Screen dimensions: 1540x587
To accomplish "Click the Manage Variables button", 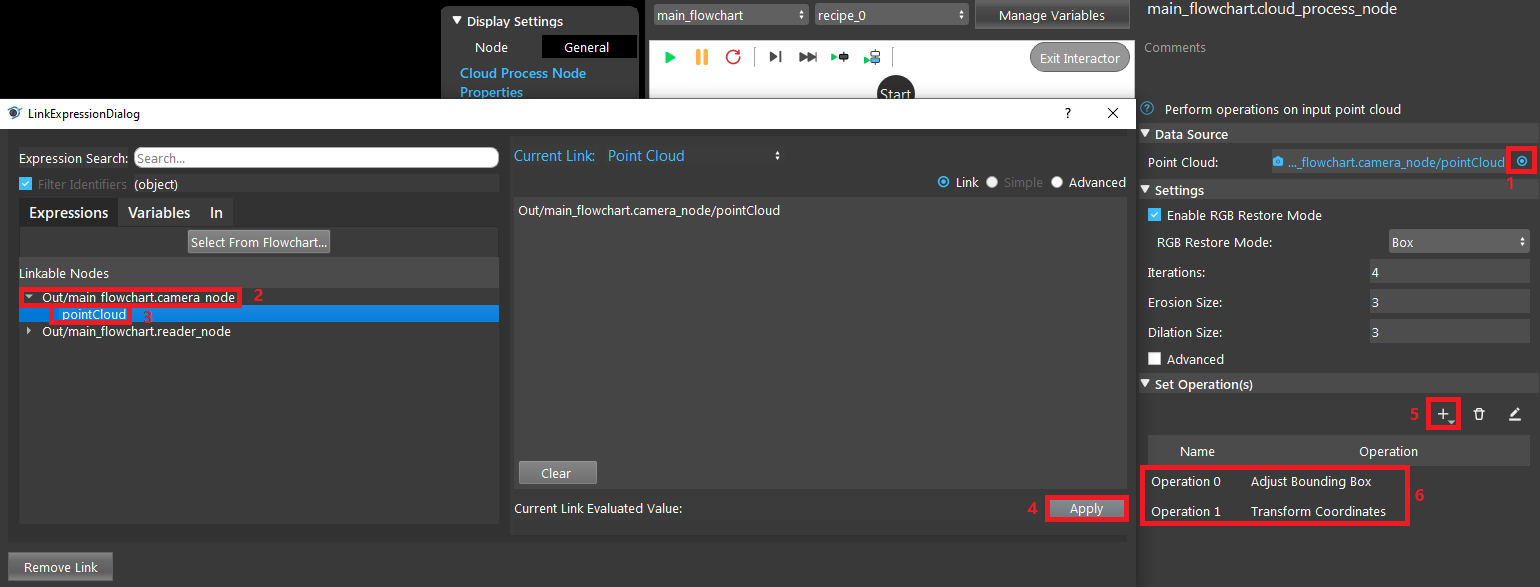I will [1052, 15].
